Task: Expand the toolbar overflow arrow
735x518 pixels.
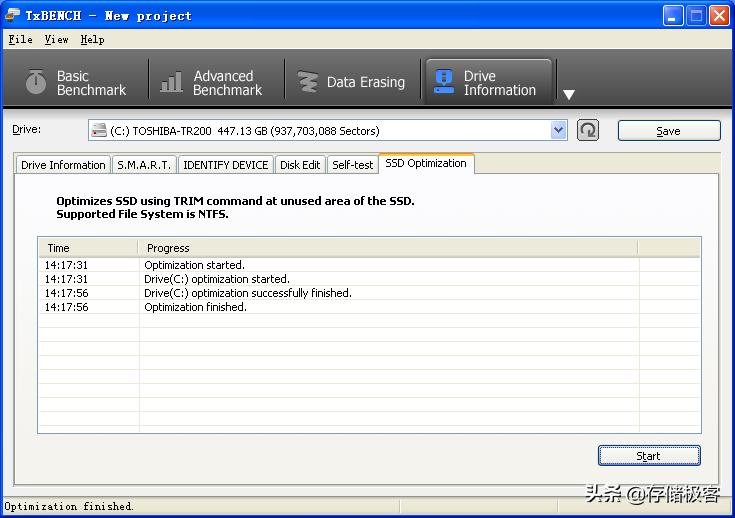Action: [569, 95]
